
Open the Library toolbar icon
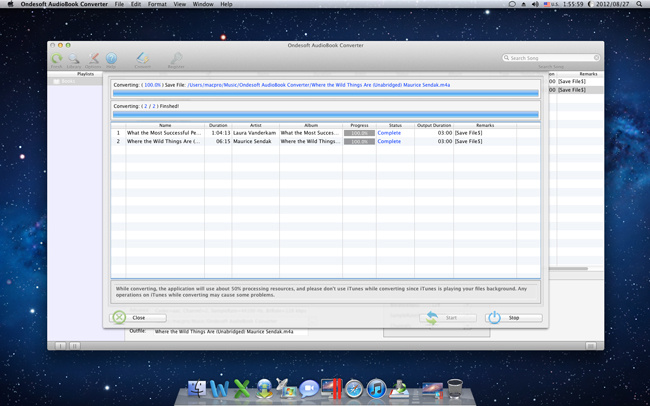tap(74, 58)
